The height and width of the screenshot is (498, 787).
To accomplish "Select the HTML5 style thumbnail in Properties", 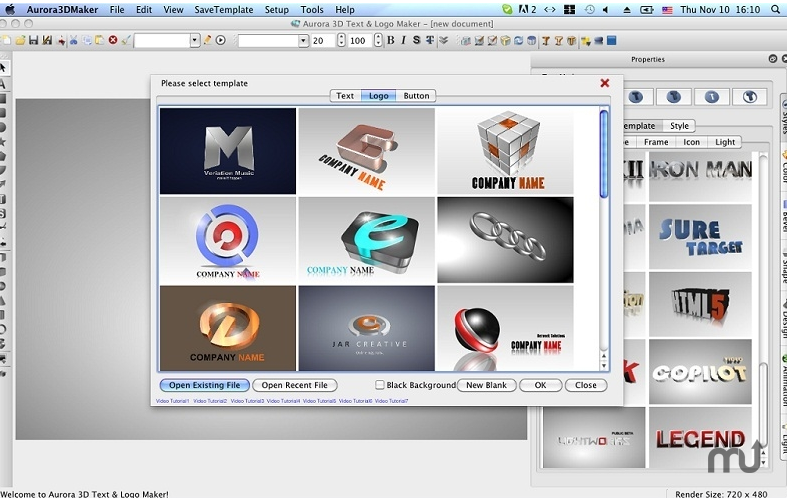I will [701, 305].
